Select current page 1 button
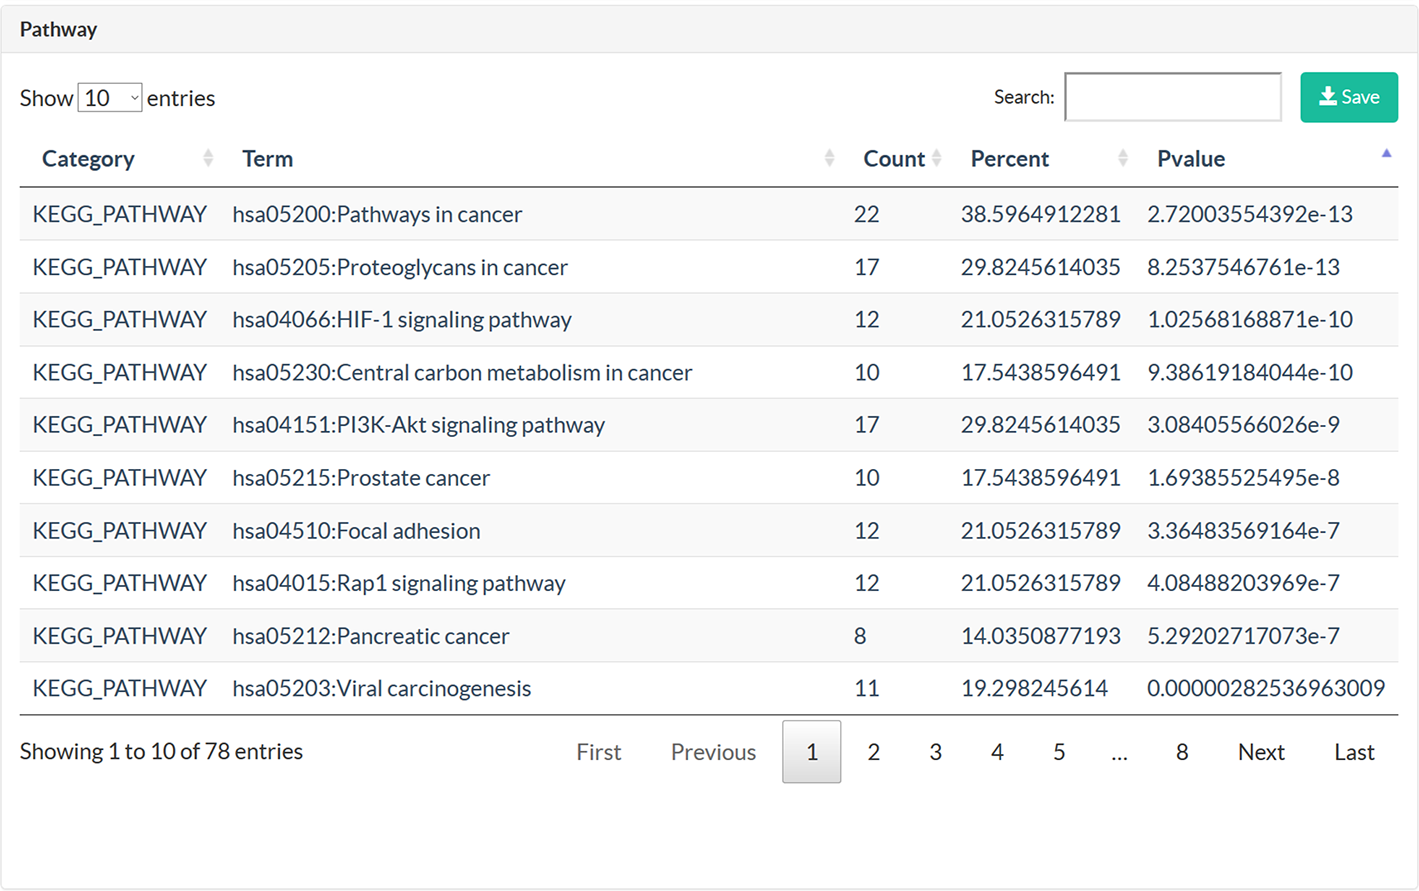 [x=811, y=752]
